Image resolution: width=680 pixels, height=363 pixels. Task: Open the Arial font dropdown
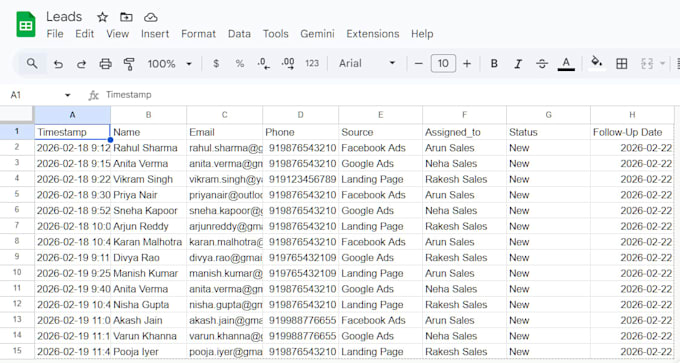[x=367, y=64]
